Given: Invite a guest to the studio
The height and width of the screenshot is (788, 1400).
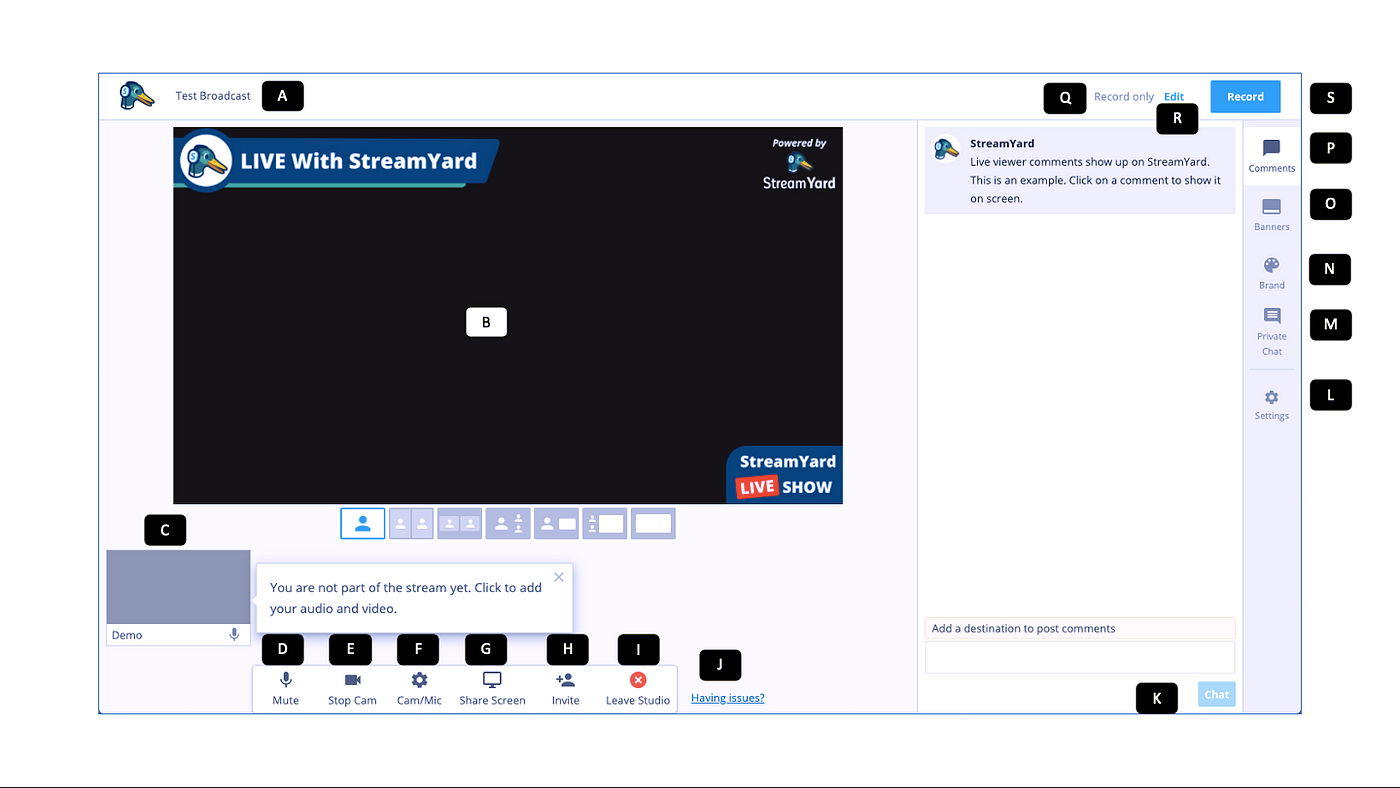Looking at the screenshot, I should [x=565, y=689].
